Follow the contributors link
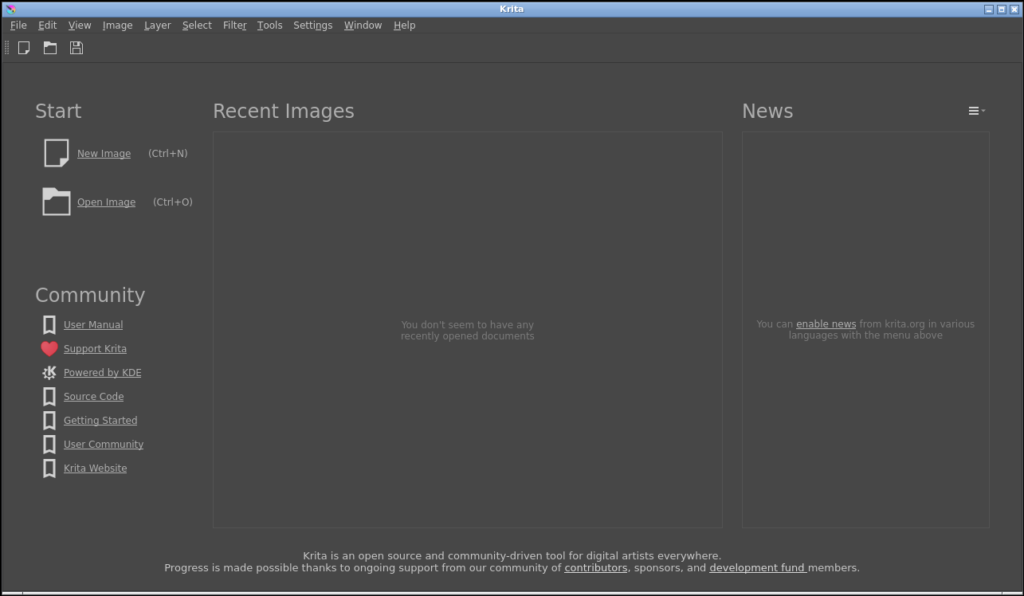1024x596 pixels. [596, 568]
